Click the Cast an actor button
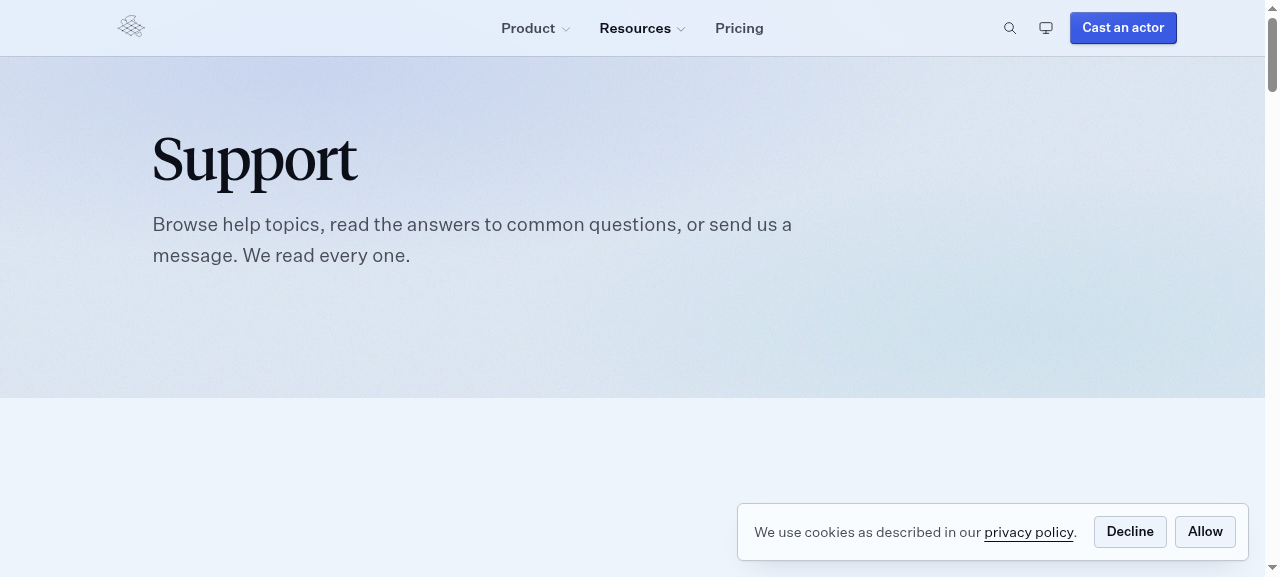This screenshot has height=577, width=1280. click(x=1123, y=28)
